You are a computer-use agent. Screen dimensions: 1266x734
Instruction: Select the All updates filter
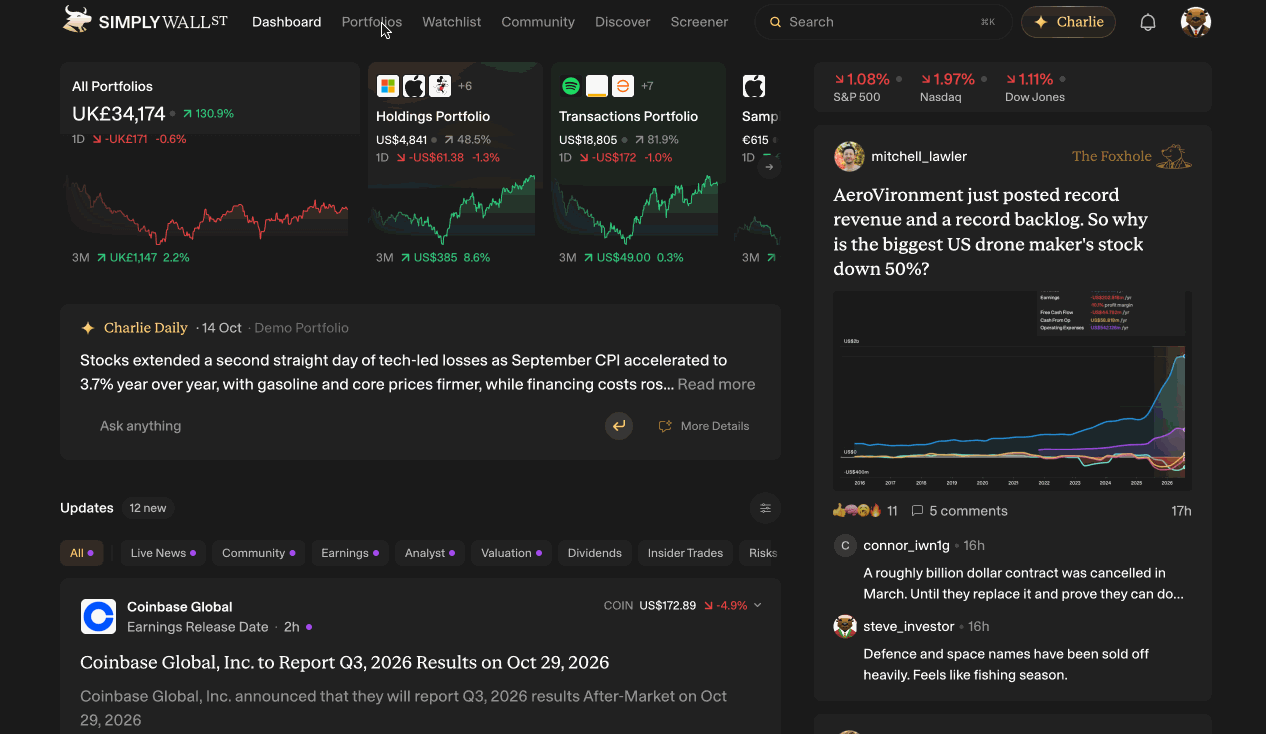tap(82, 553)
